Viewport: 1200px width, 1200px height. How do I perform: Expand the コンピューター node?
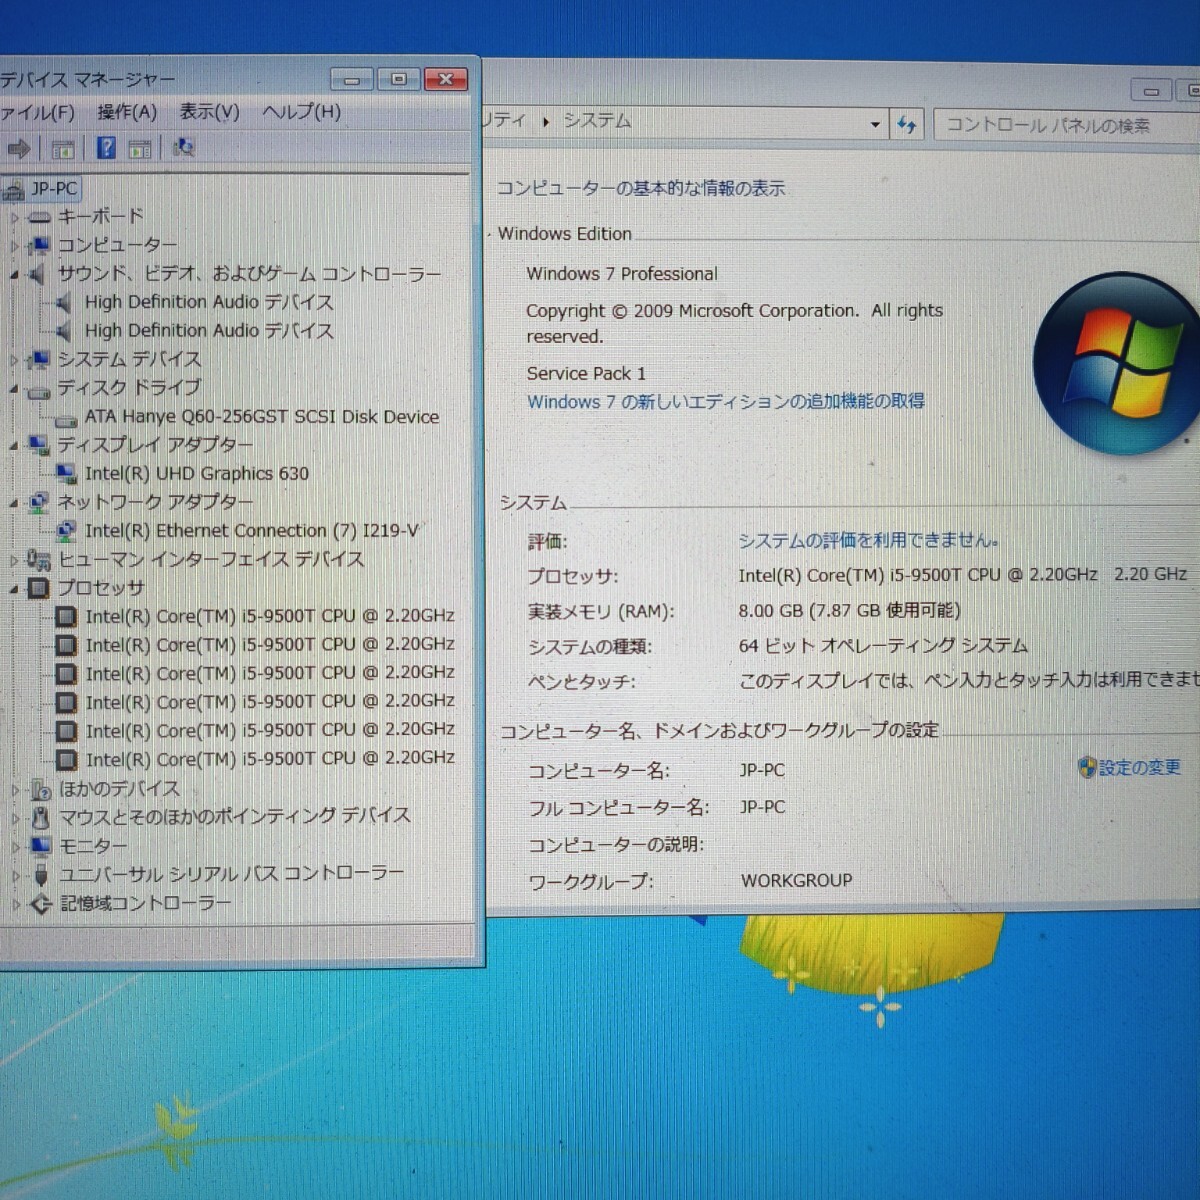pyautogui.click(x=15, y=246)
